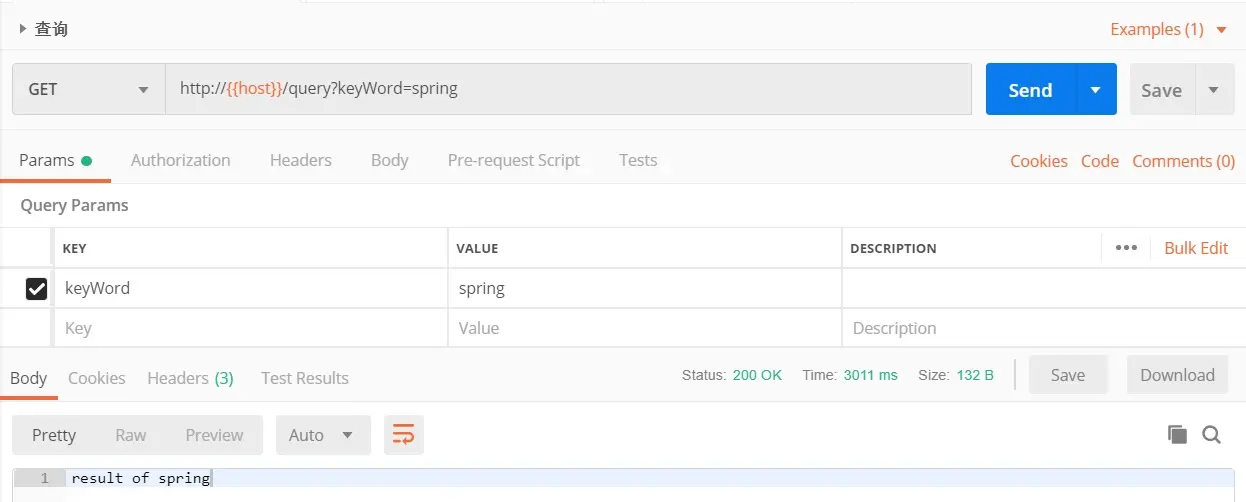Click the search magnifier icon in response
Viewport: 1246px width, 502px height.
pos(1211,434)
